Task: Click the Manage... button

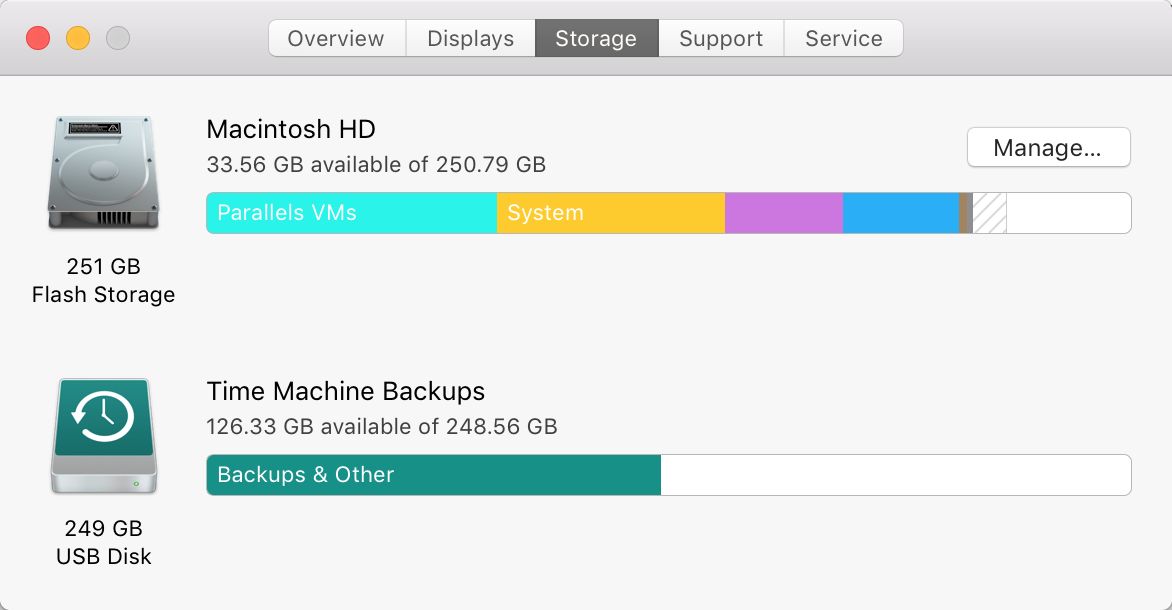Action: click(x=1048, y=147)
